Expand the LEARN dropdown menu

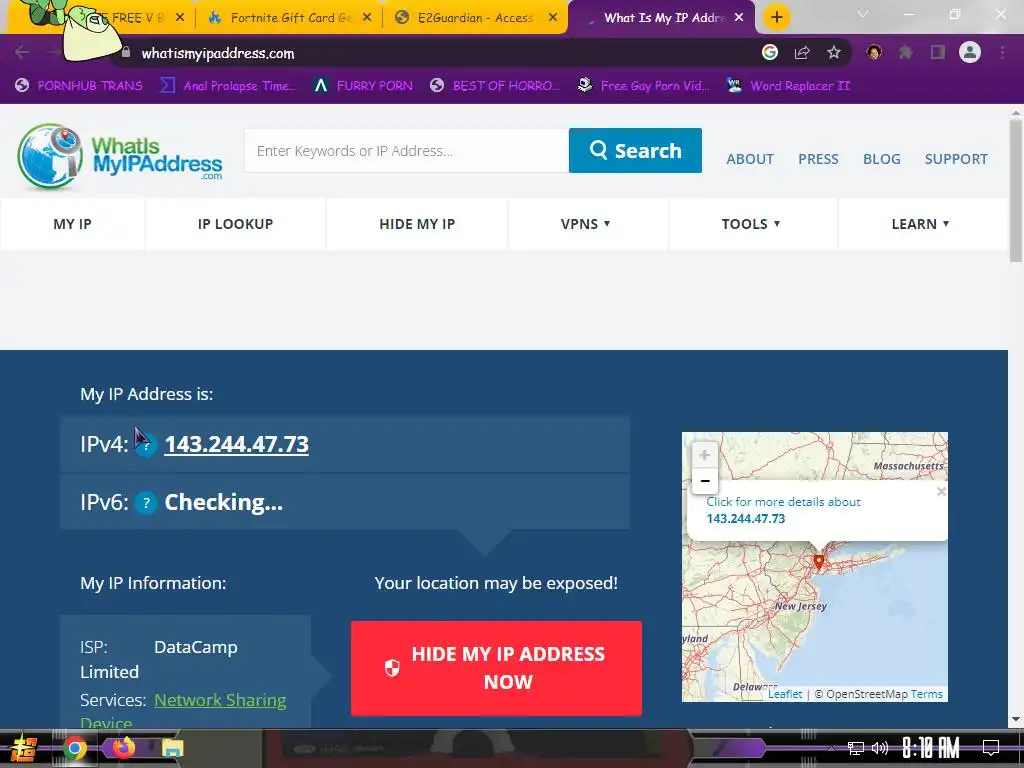[921, 224]
